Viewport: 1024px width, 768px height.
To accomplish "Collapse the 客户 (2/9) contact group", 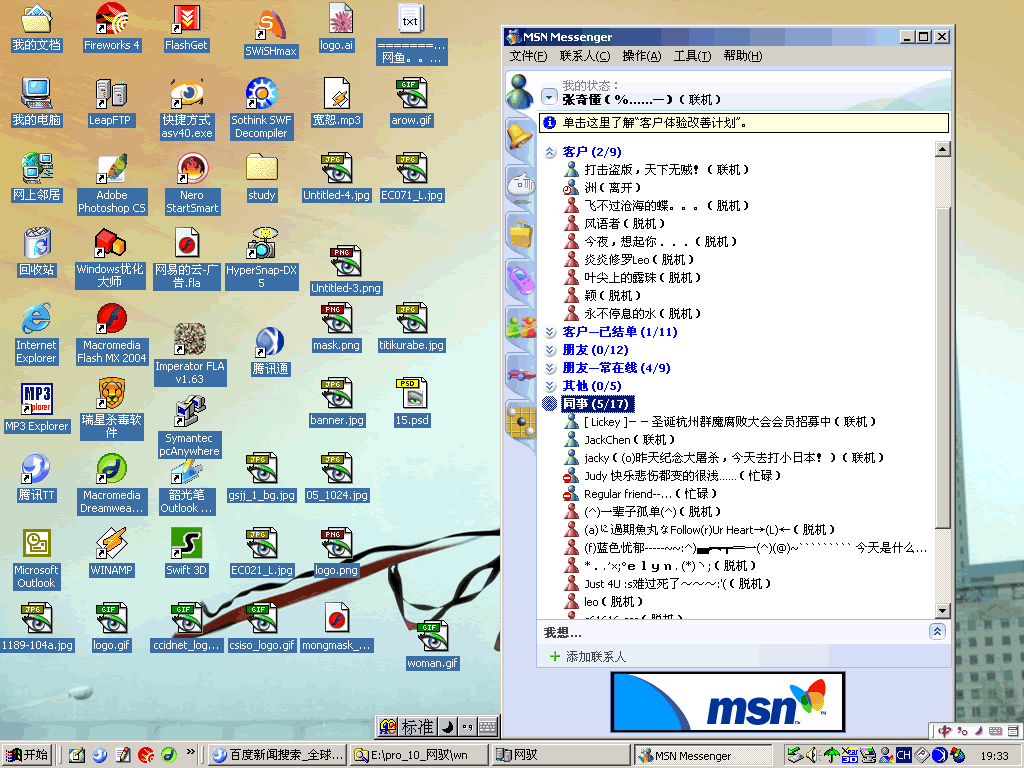I will (x=550, y=152).
